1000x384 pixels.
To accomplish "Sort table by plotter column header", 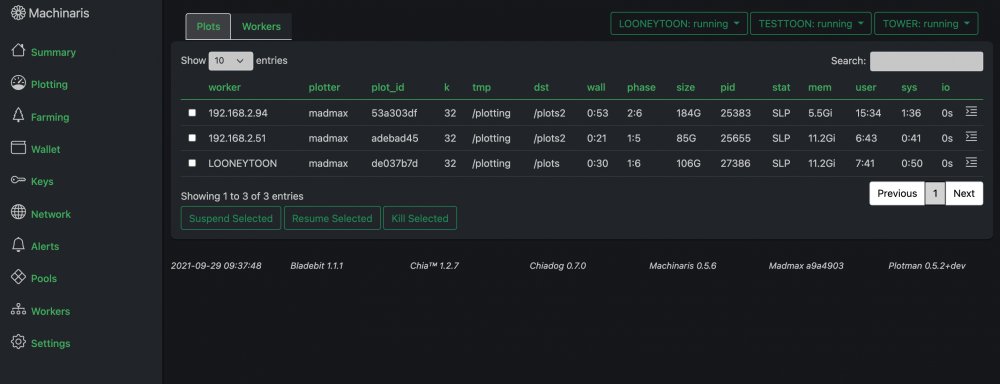I will (325, 87).
